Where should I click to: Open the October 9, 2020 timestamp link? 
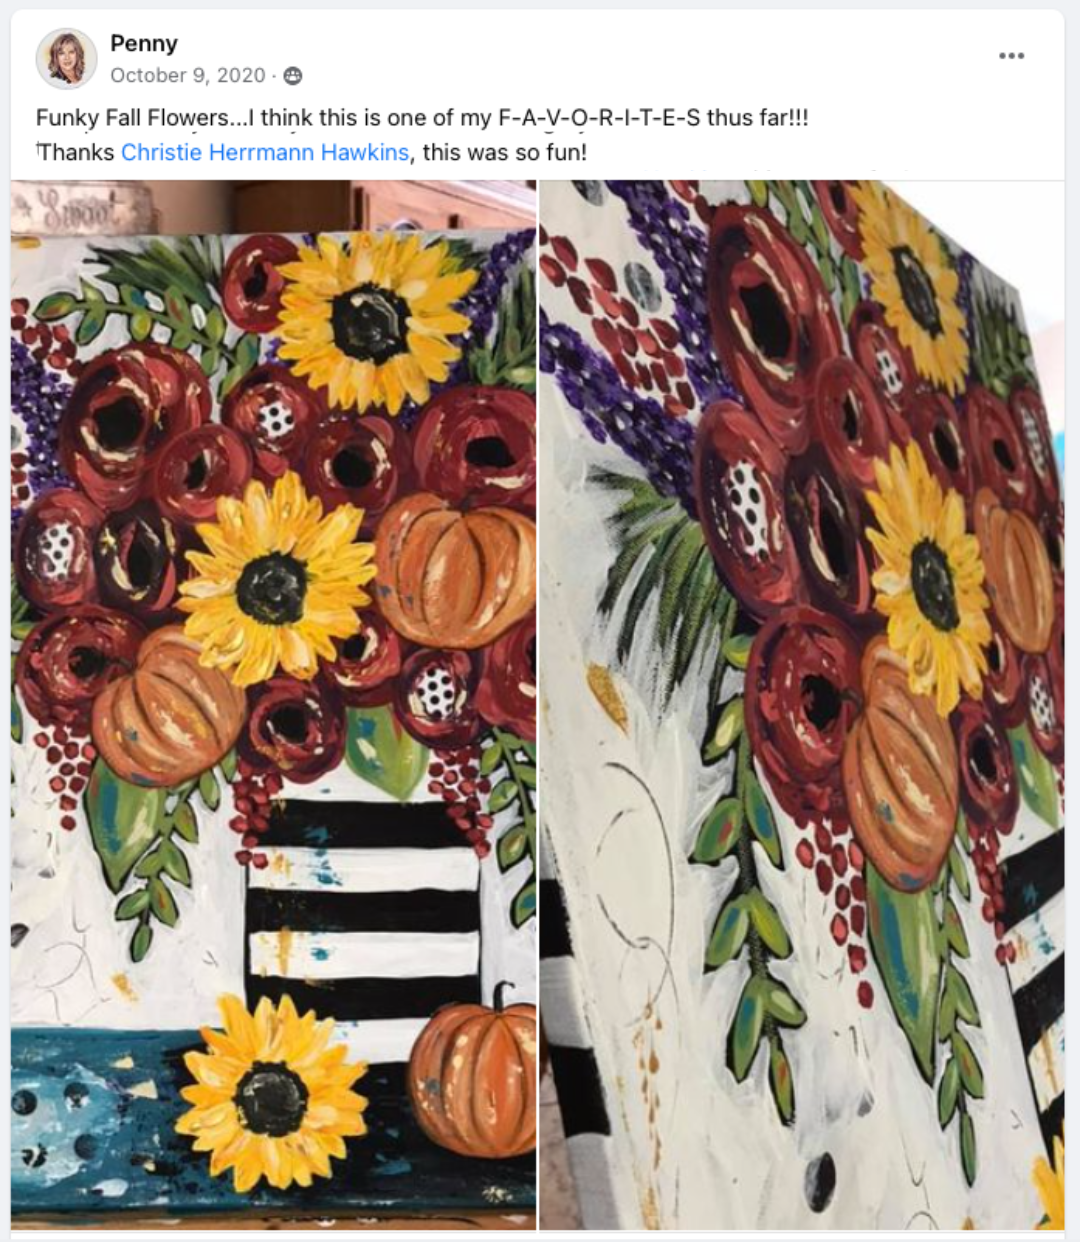click(188, 76)
